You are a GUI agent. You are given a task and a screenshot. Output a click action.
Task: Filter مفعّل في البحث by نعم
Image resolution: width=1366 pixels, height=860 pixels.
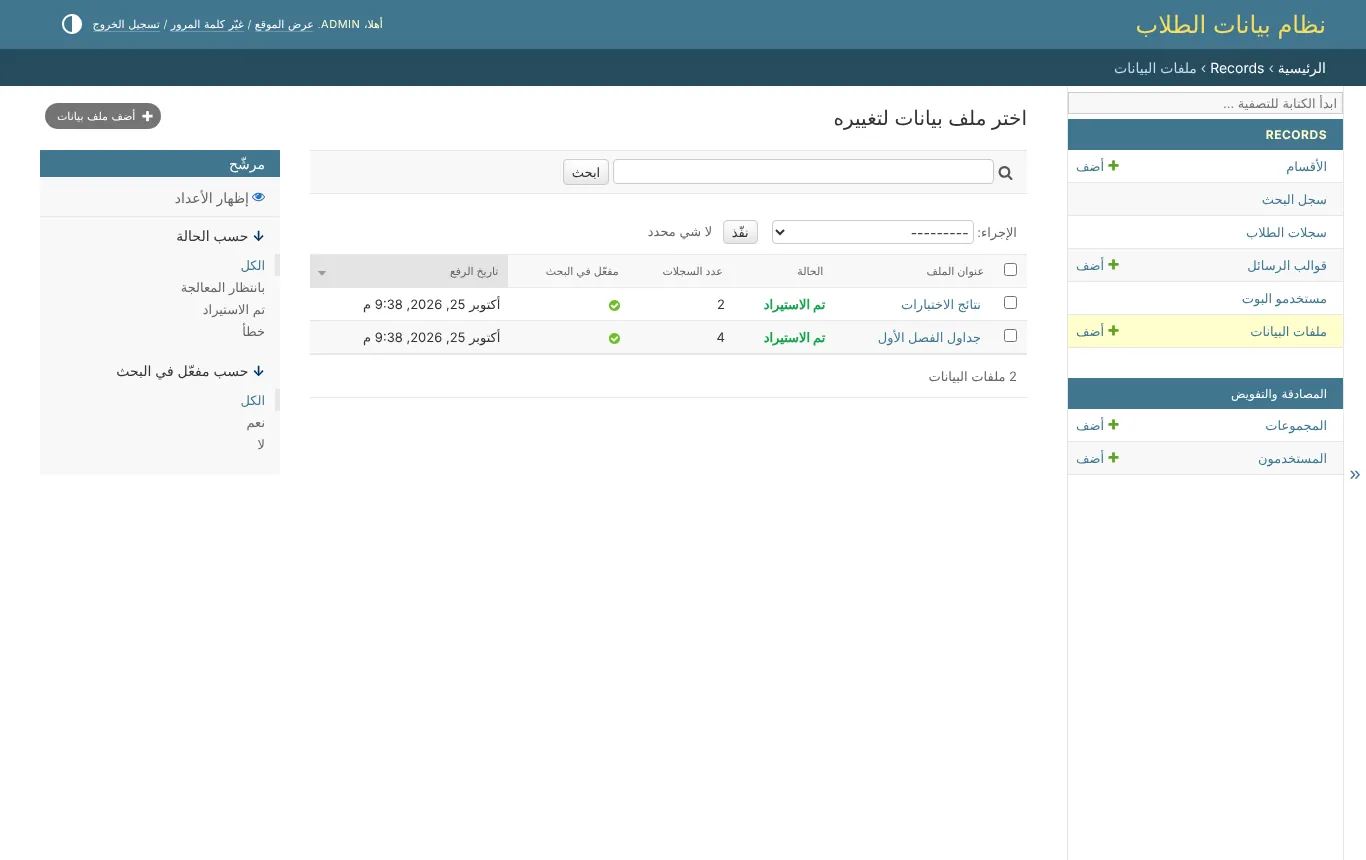pyautogui.click(x=256, y=422)
